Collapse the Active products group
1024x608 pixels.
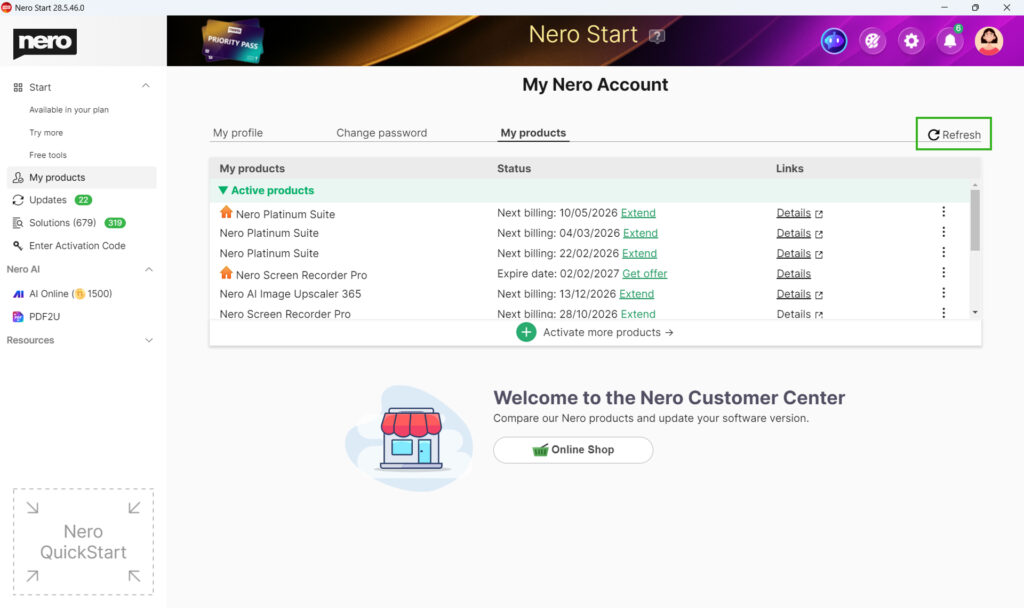coord(224,190)
